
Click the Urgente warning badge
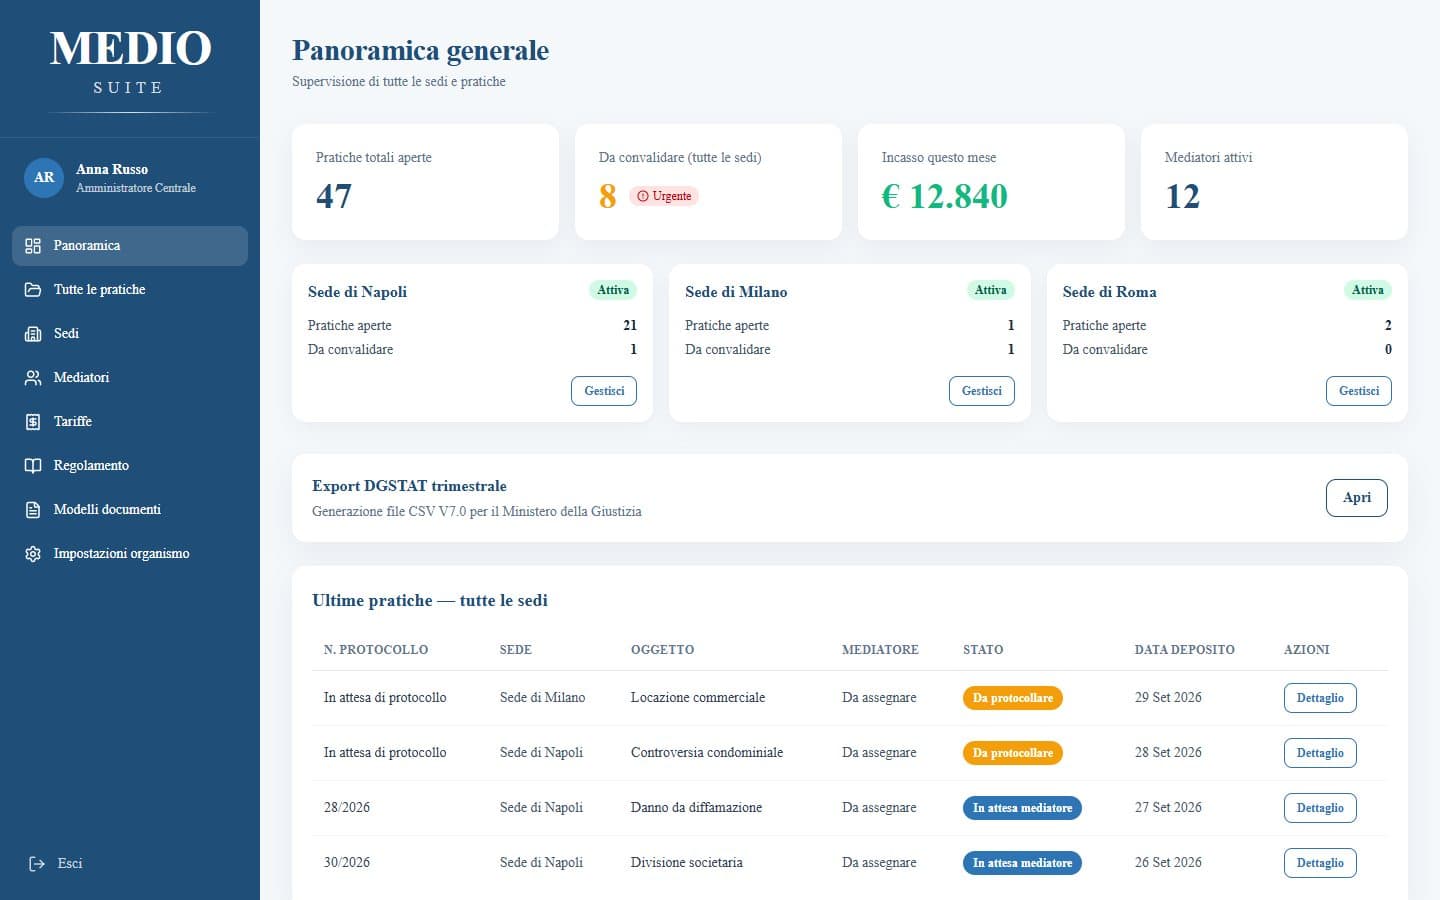tap(664, 196)
